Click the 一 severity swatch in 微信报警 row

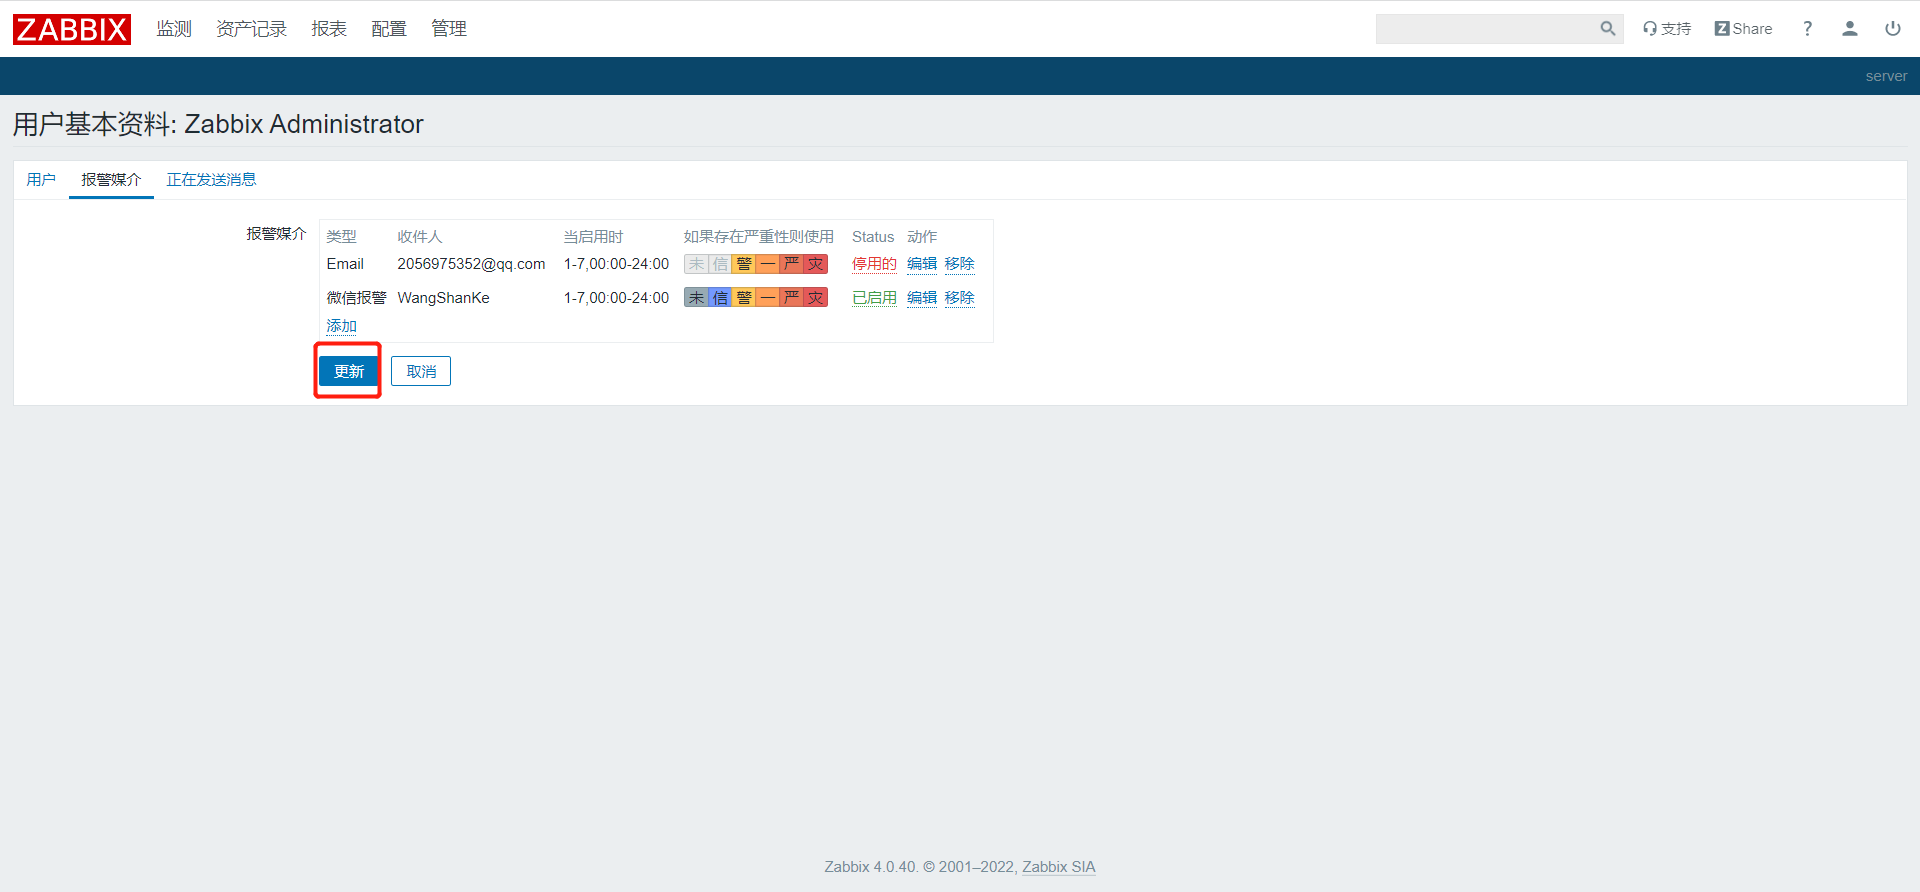click(x=768, y=298)
